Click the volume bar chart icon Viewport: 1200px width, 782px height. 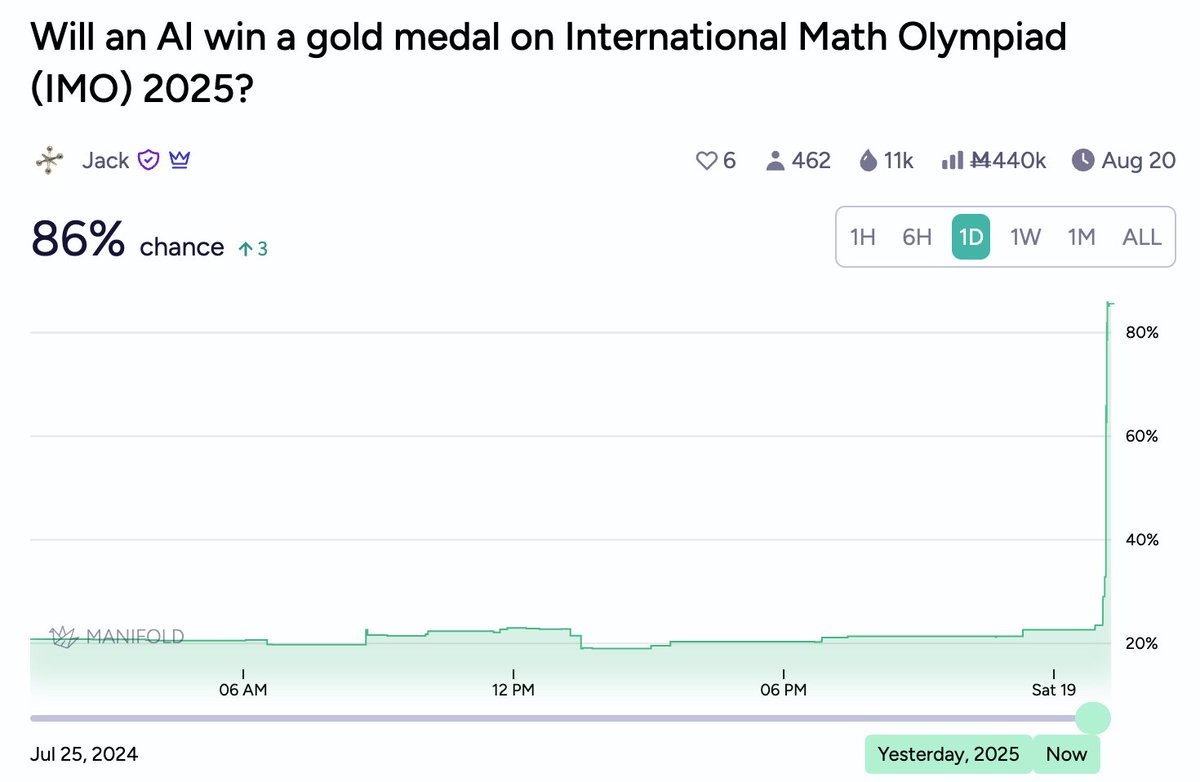click(952, 160)
